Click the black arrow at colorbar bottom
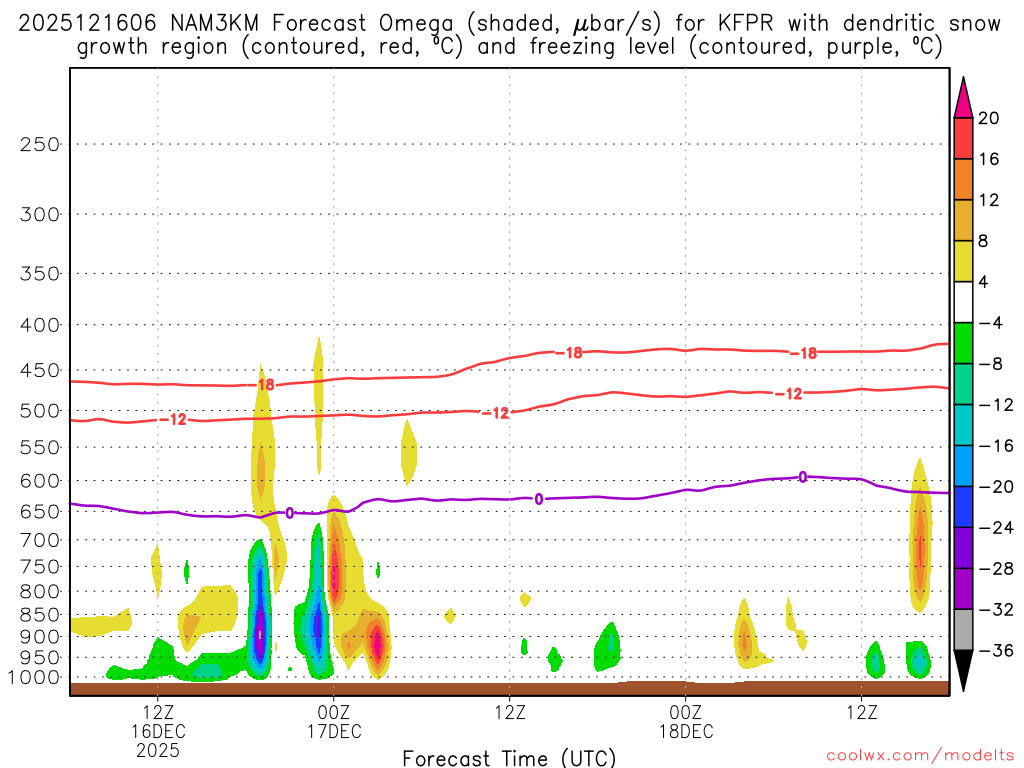 [x=963, y=670]
